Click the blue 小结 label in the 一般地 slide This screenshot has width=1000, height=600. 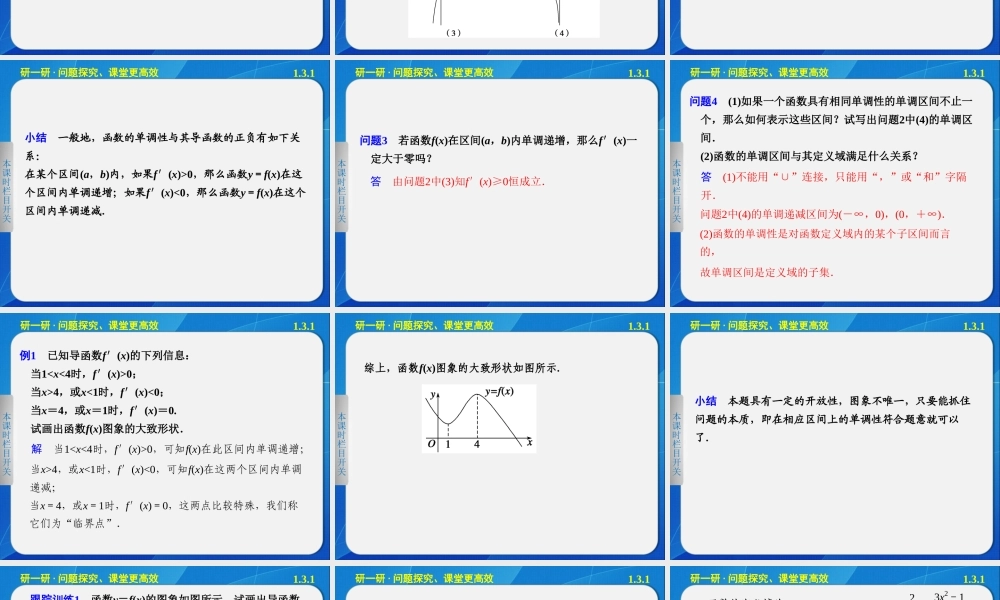click(x=36, y=137)
